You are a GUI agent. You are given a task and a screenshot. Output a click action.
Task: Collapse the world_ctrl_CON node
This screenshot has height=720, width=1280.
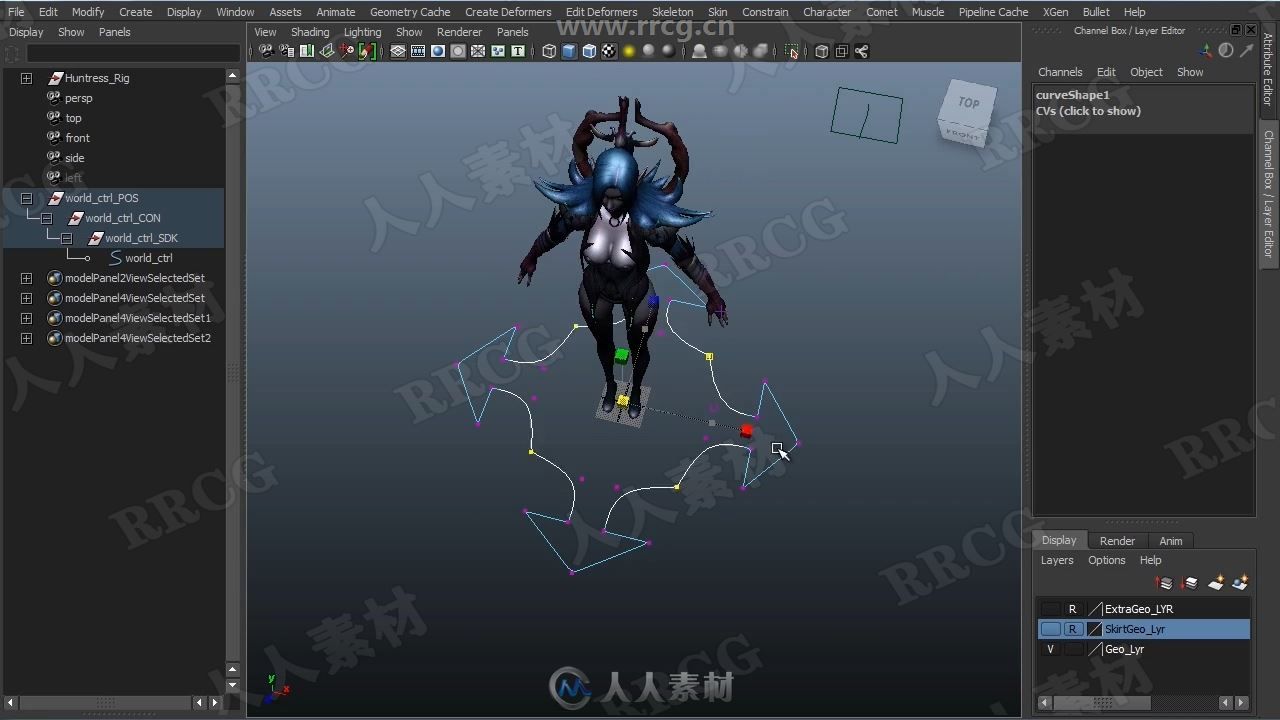pos(46,218)
